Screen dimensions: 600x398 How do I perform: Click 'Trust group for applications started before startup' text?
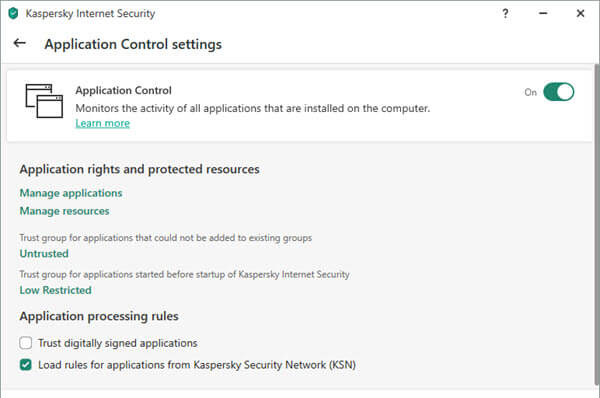point(184,274)
